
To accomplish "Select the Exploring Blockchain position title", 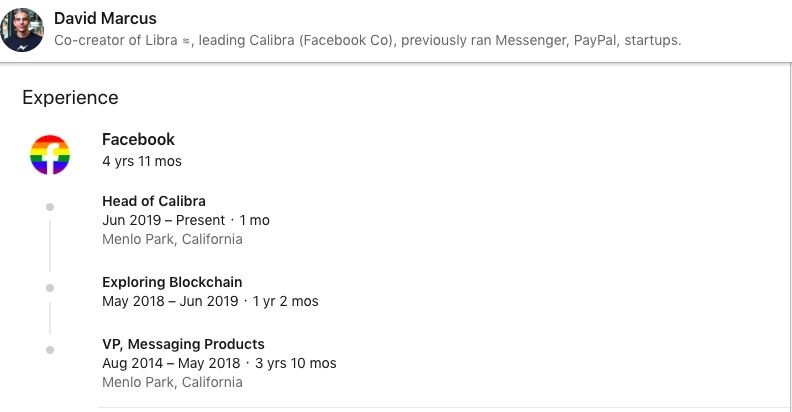I will click(x=172, y=281).
